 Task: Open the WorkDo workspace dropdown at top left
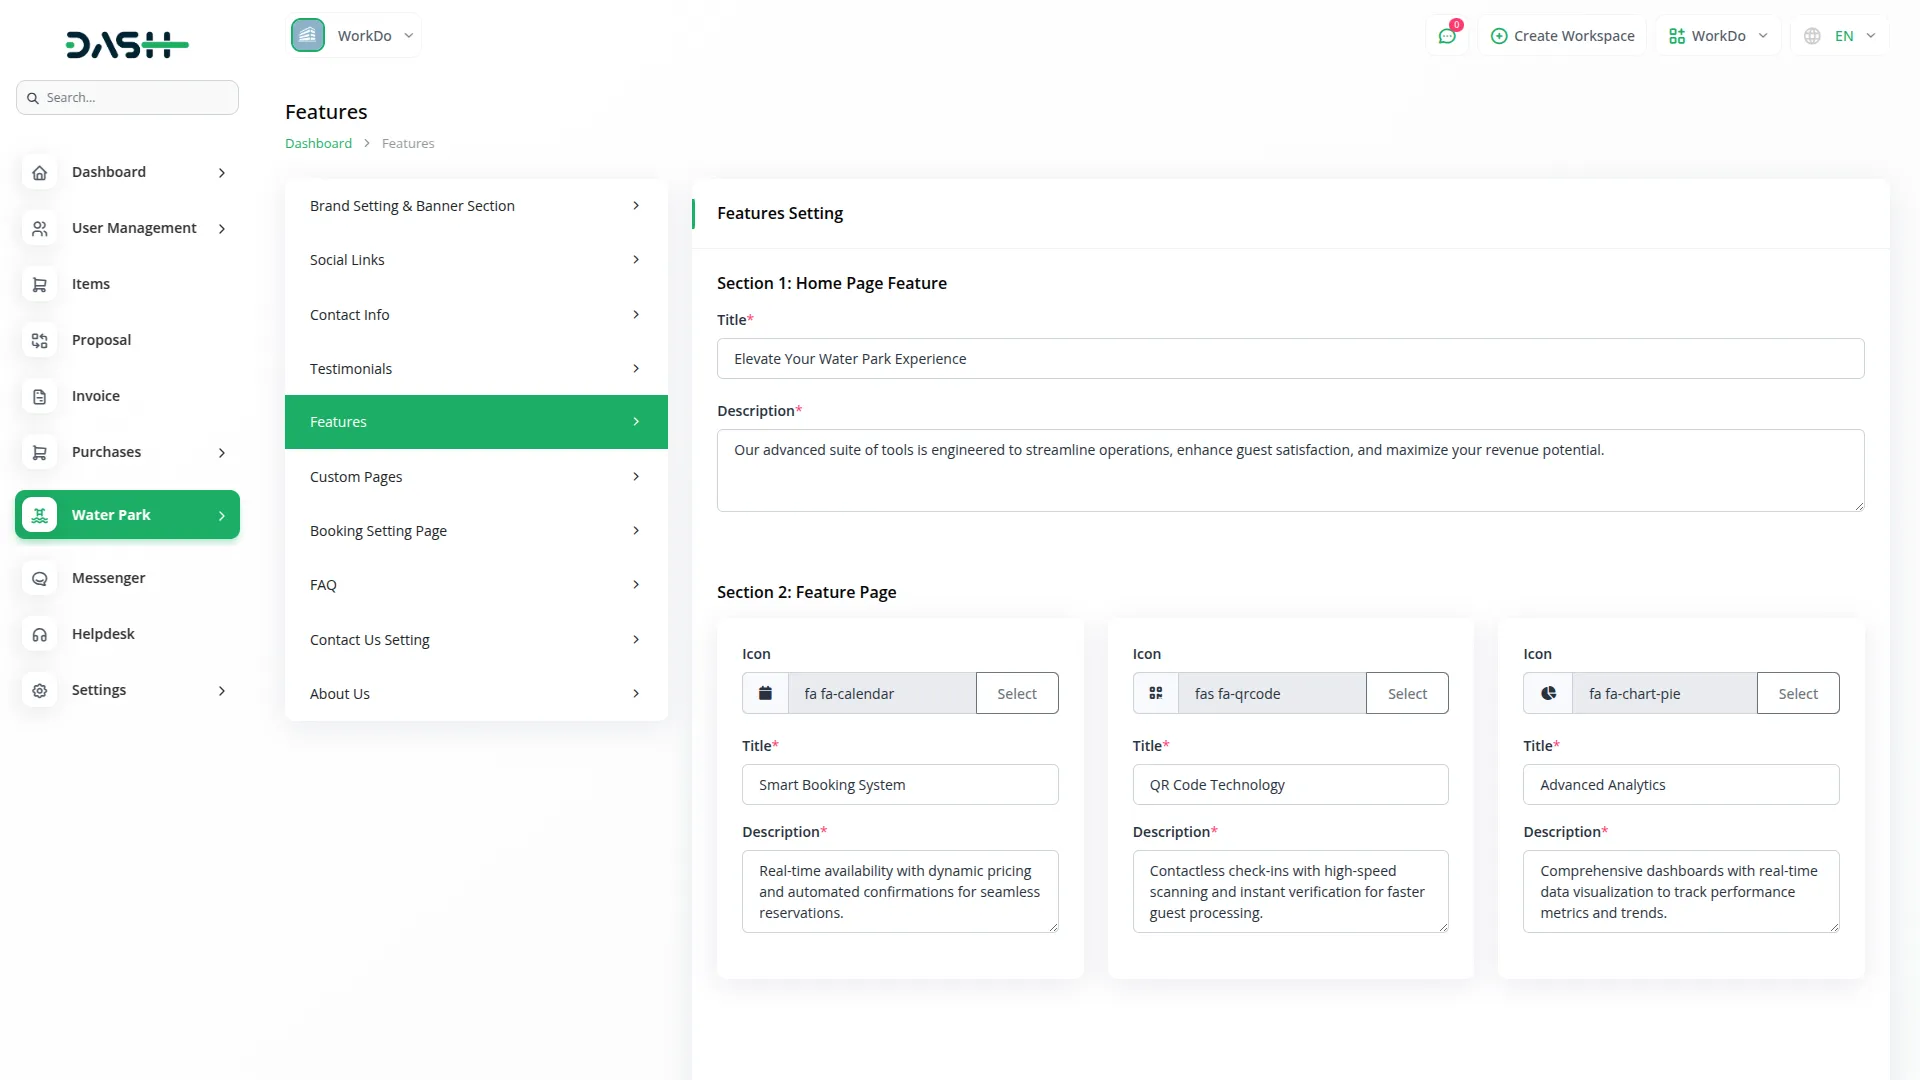click(354, 36)
